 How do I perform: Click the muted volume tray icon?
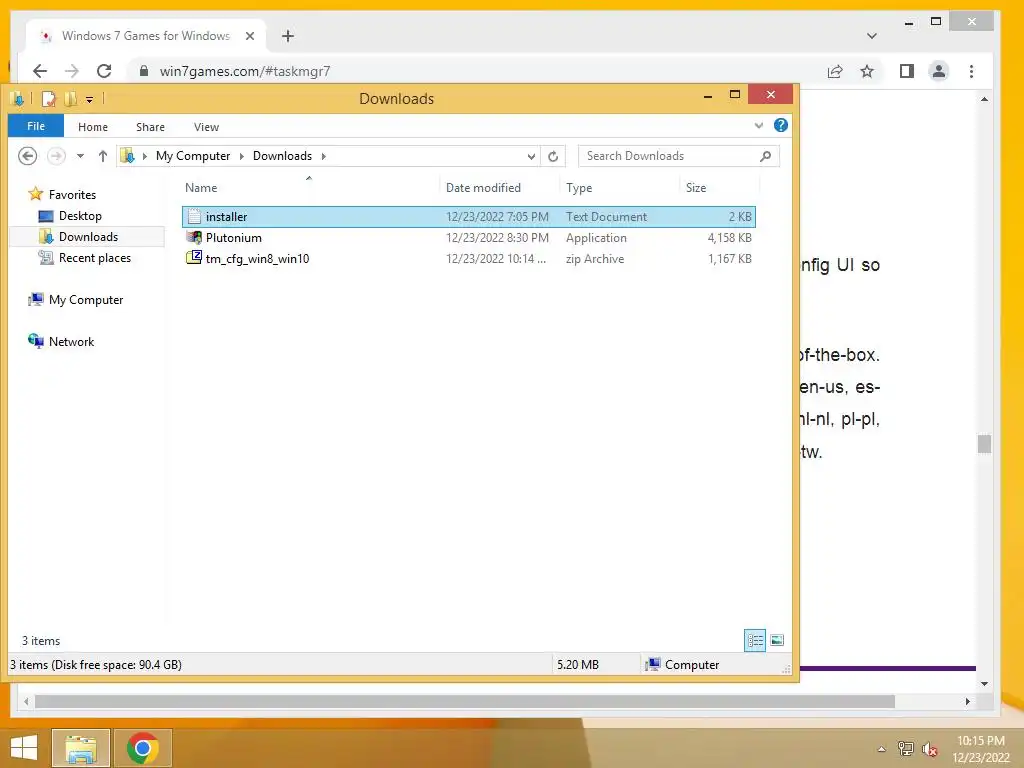(929, 749)
